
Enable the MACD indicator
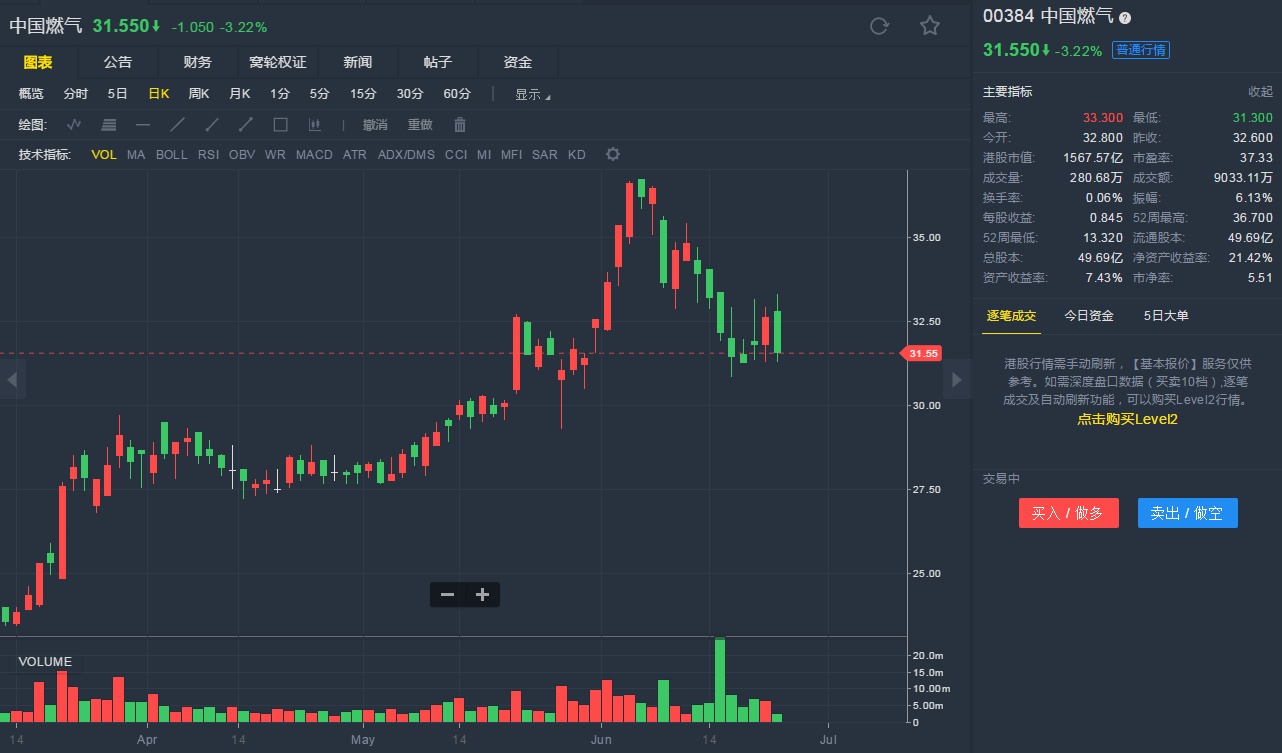point(314,155)
